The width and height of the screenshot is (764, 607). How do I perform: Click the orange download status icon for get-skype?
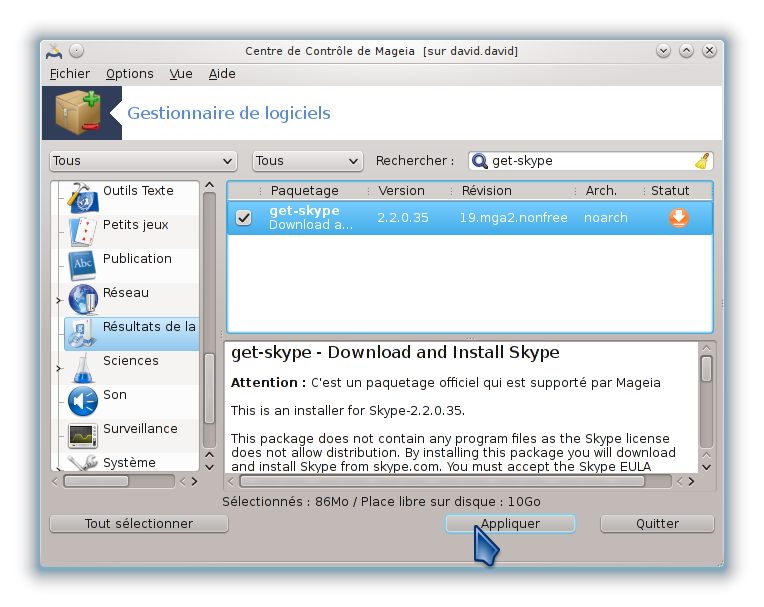(x=679, y=218)
